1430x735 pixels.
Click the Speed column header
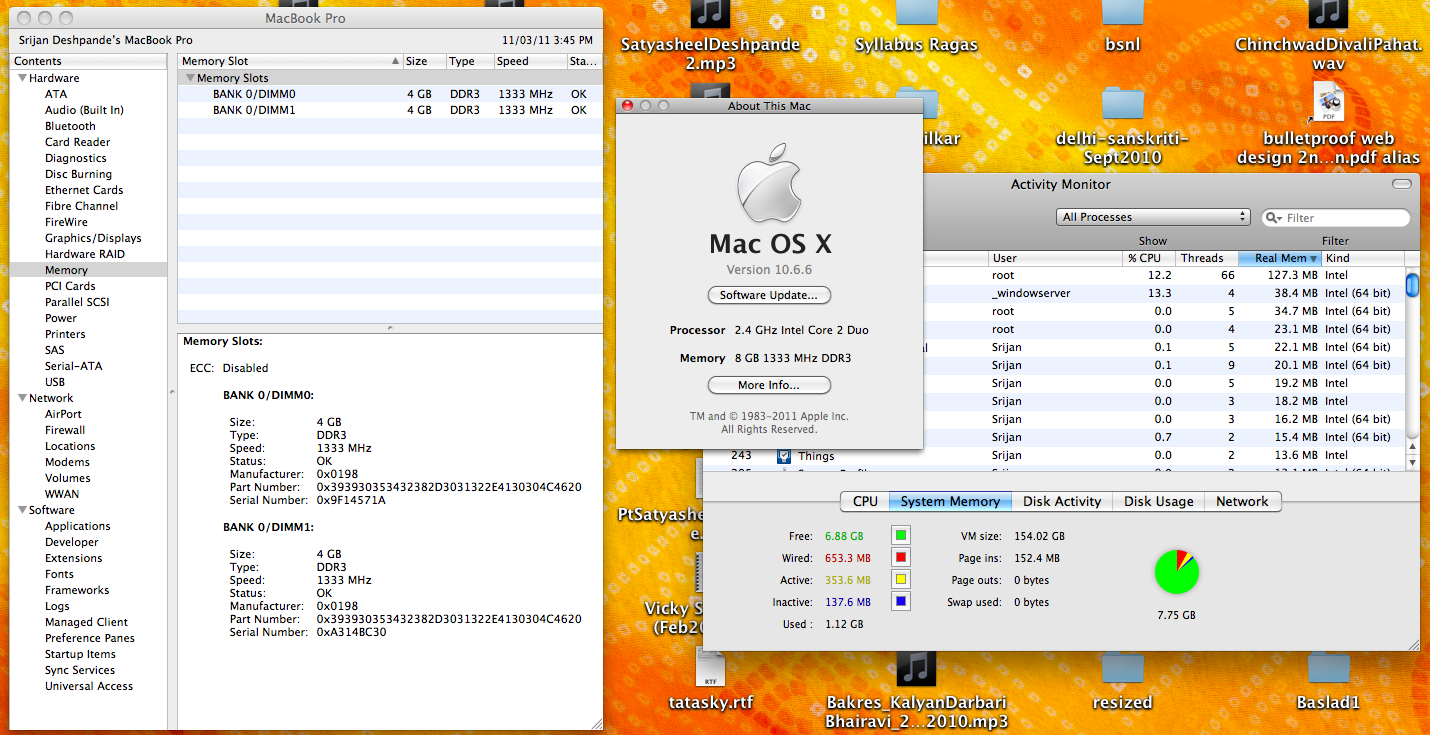coord(529,61)
